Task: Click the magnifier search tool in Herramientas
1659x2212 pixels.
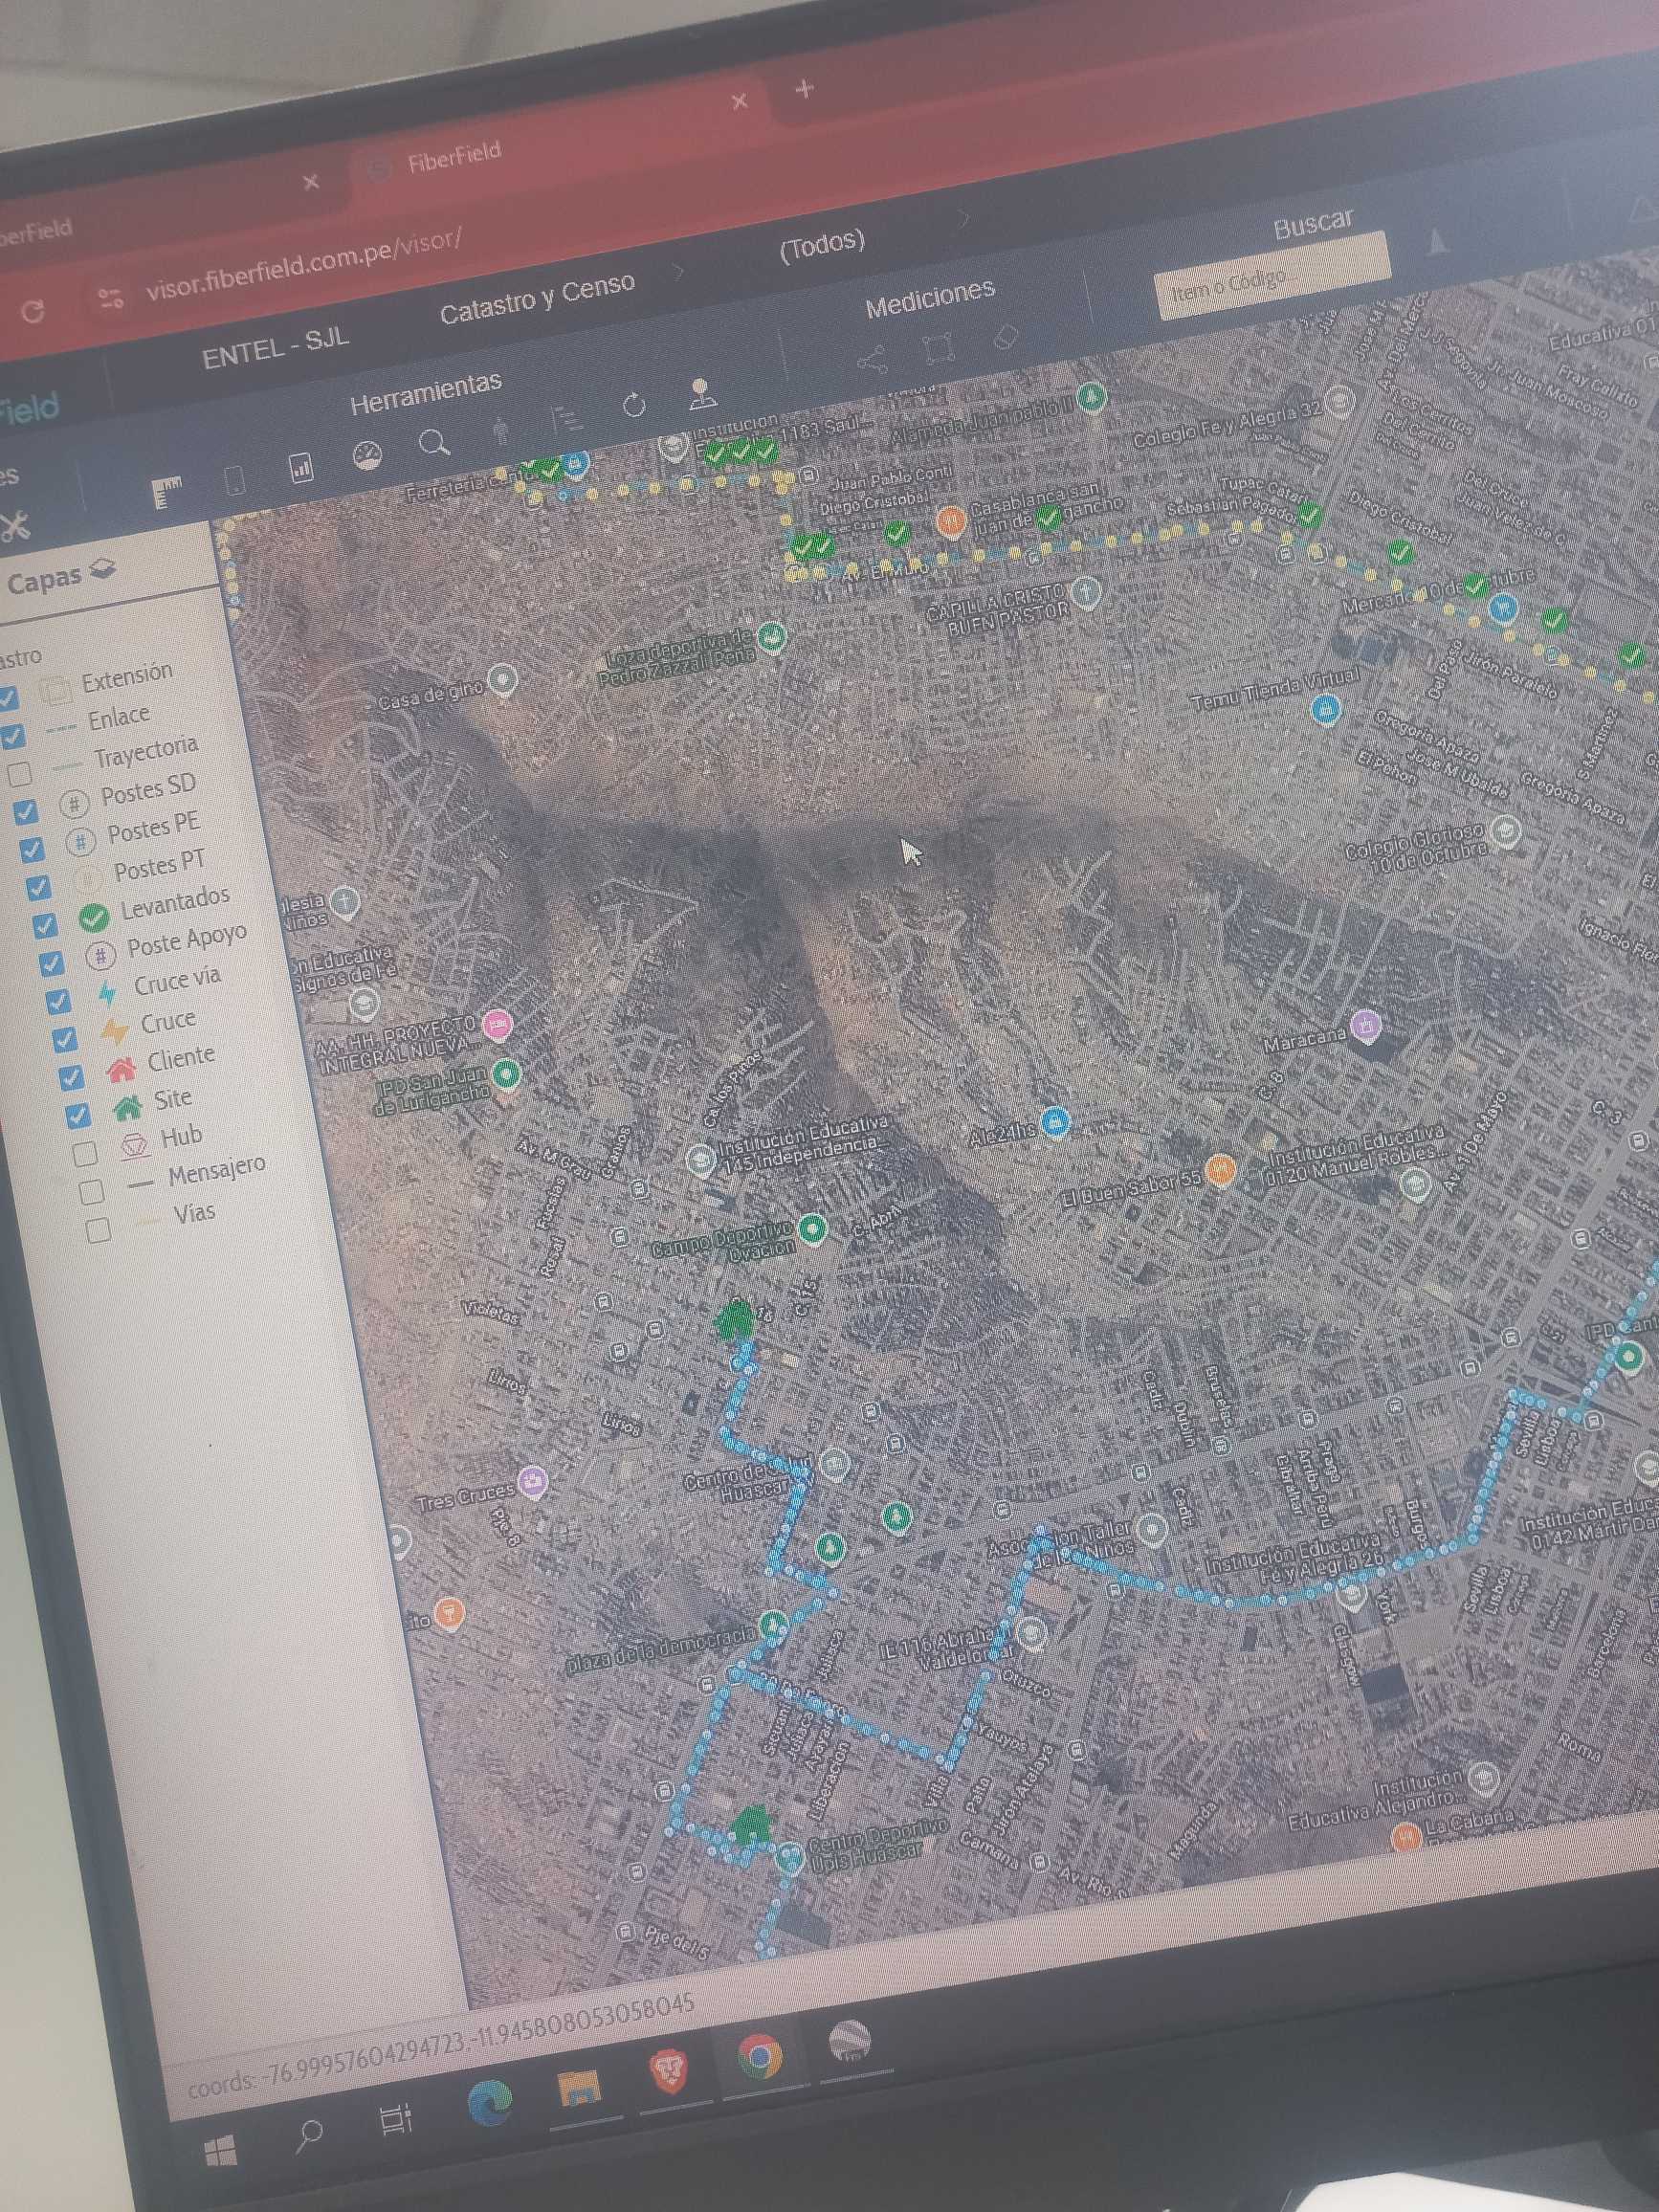Action: [434, 443]
